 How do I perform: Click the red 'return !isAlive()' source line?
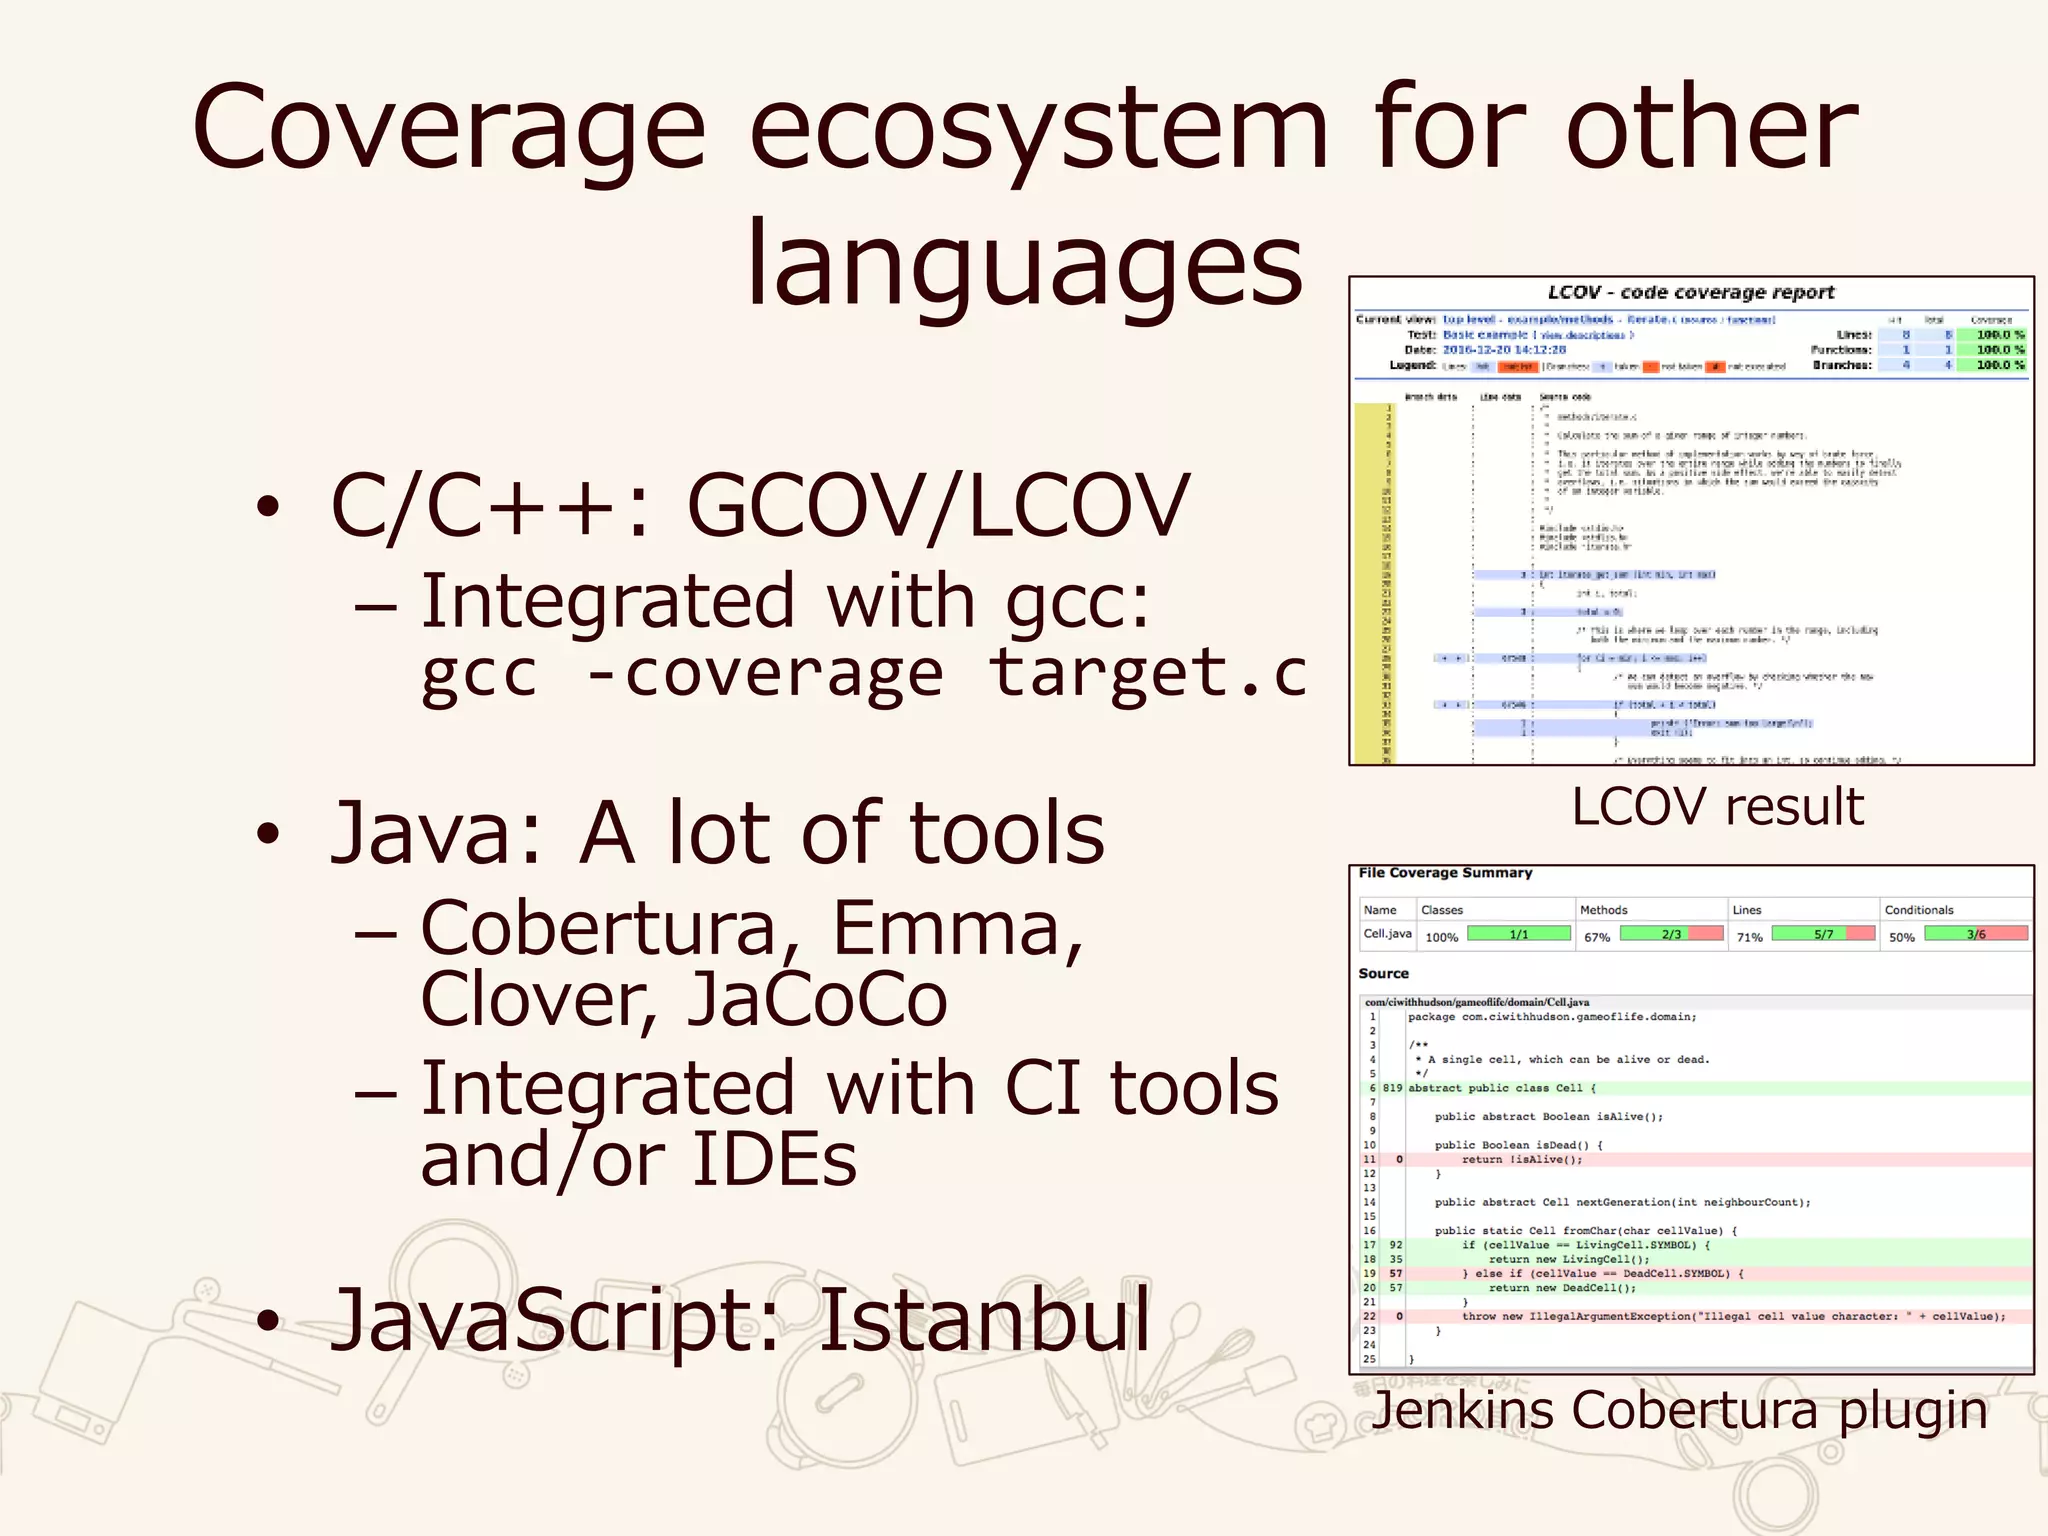pyautogui.click(x=1522, y=1160)
